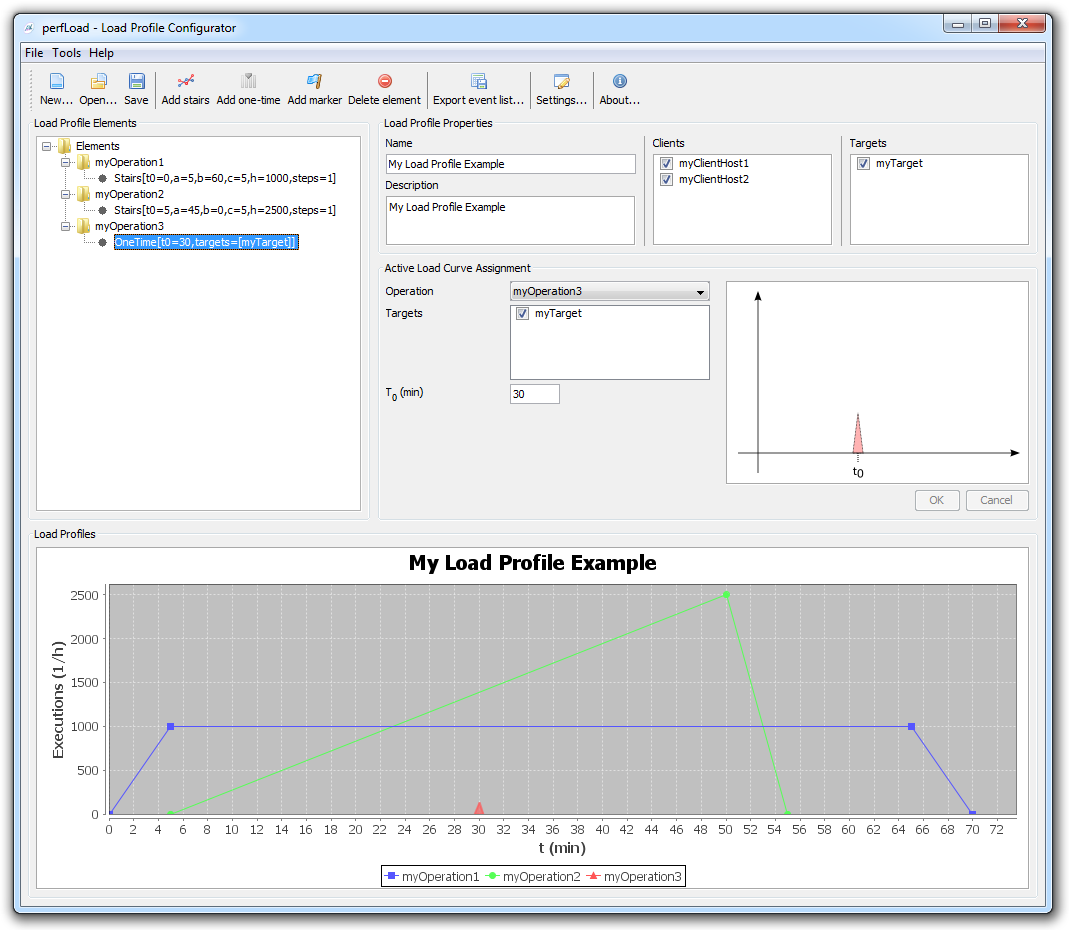
Task: Maximize the perfLoad window
Action: (984, 24)
